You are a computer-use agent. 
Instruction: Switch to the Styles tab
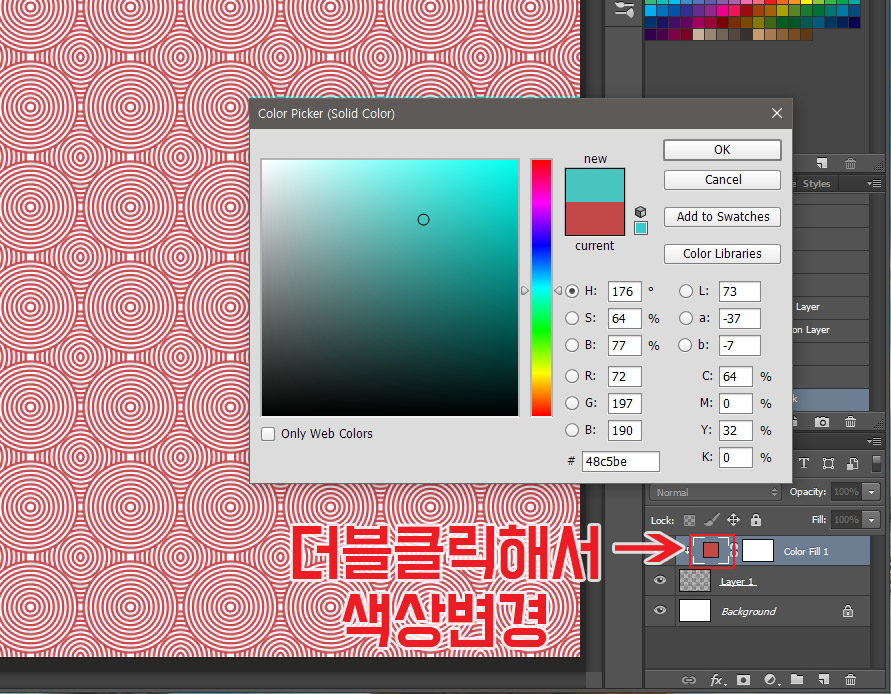(x=816, y=184)
